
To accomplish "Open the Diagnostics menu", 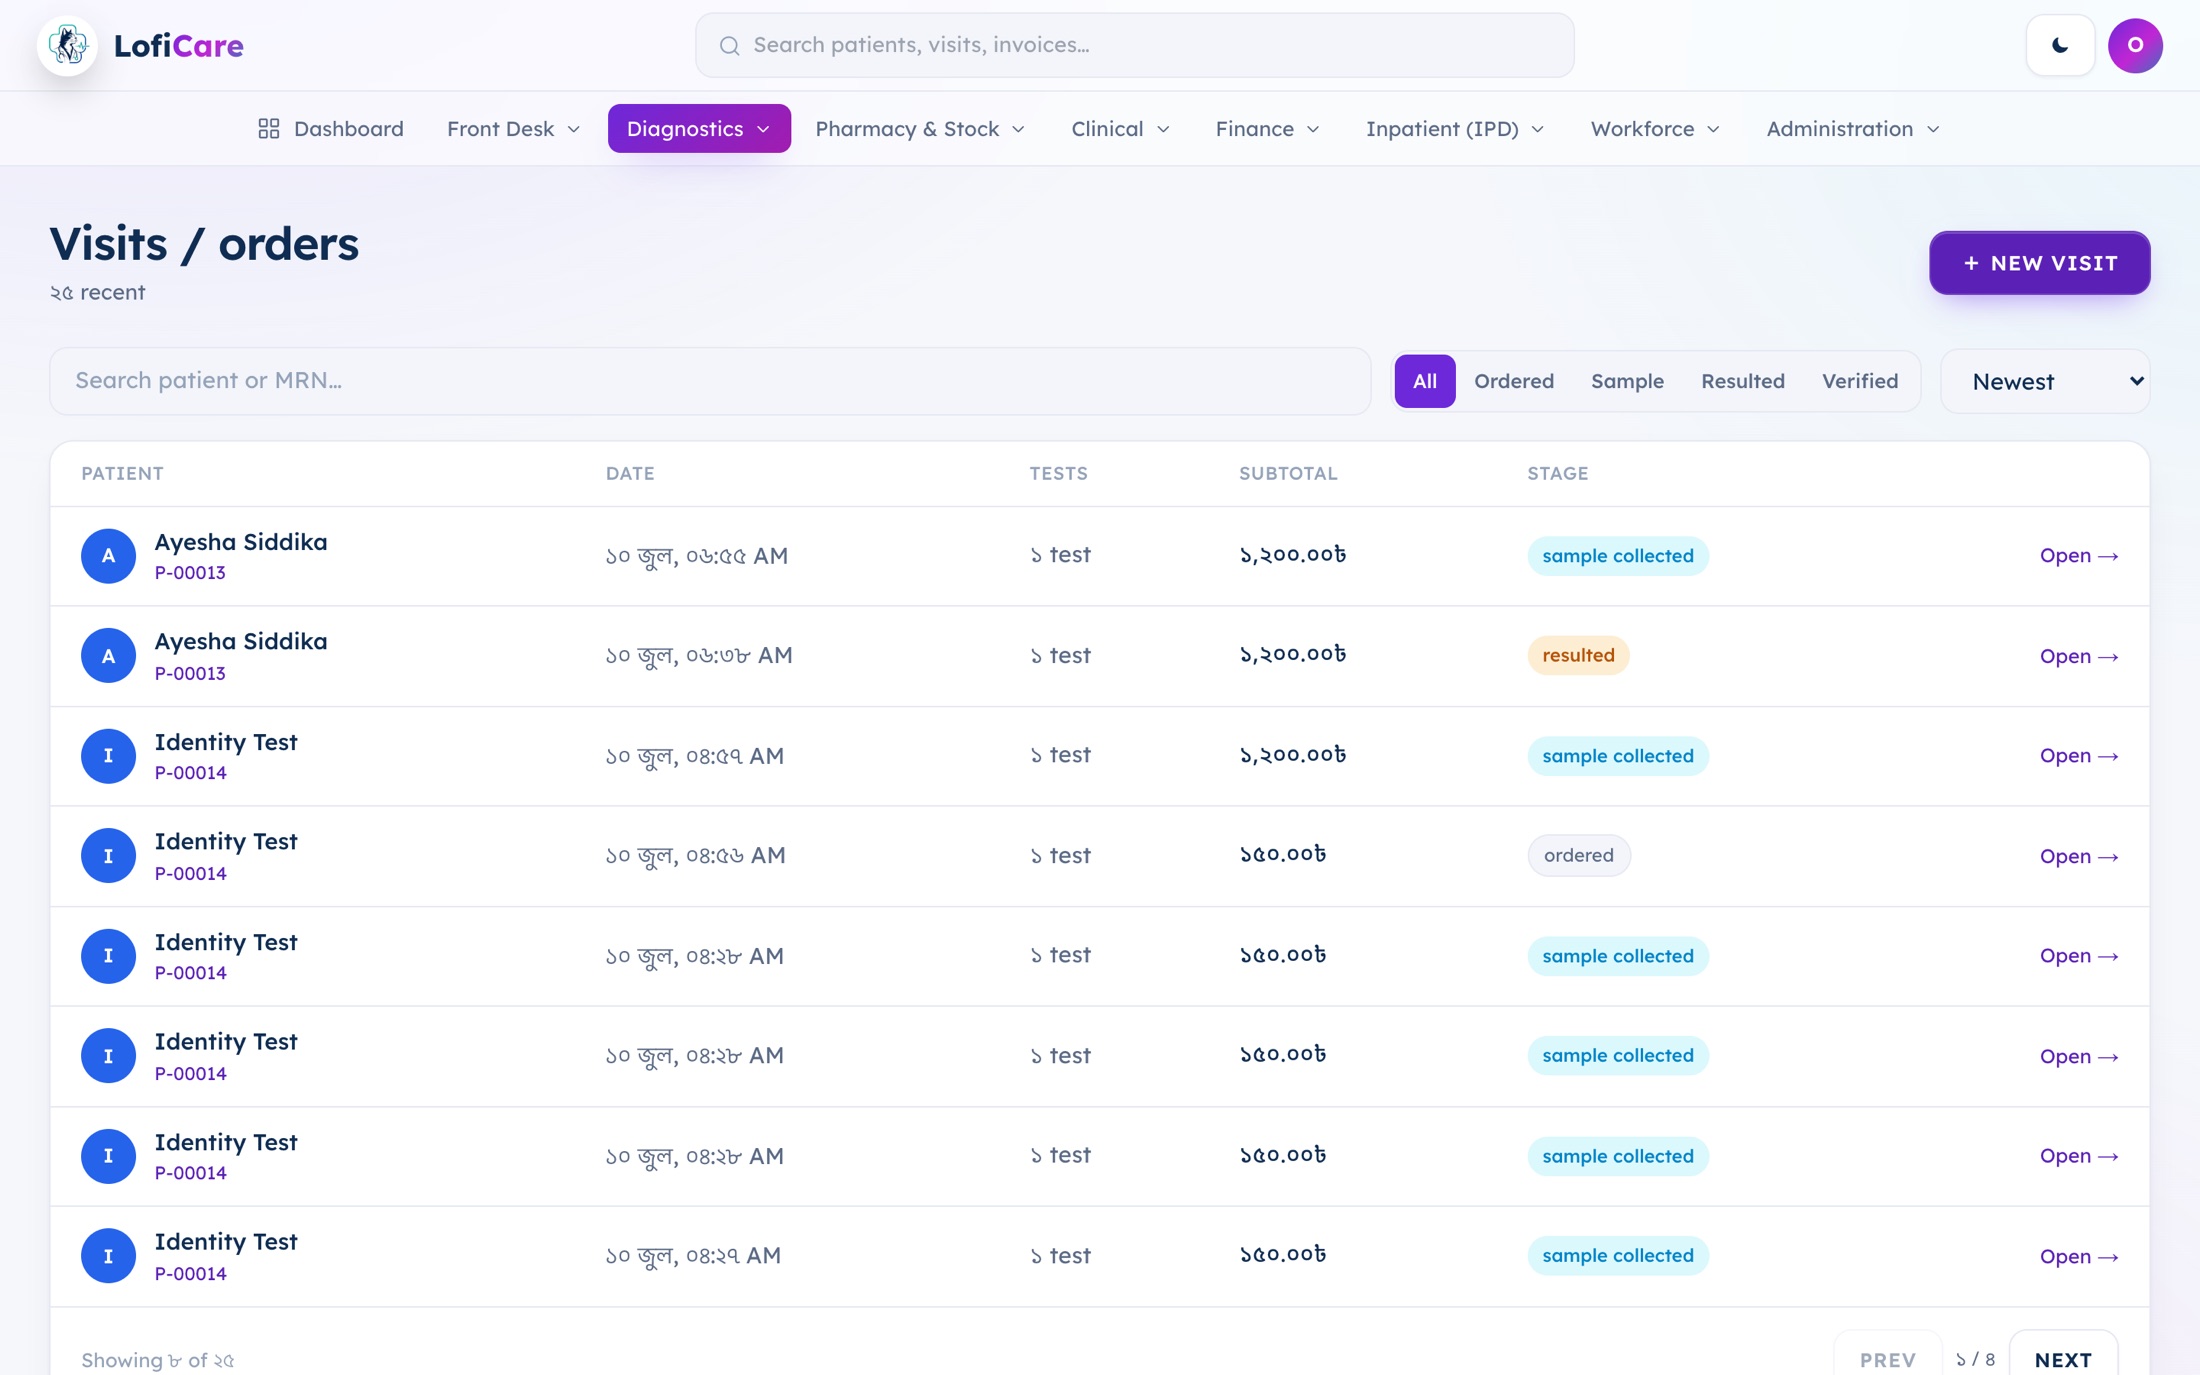I will [699, 129].
